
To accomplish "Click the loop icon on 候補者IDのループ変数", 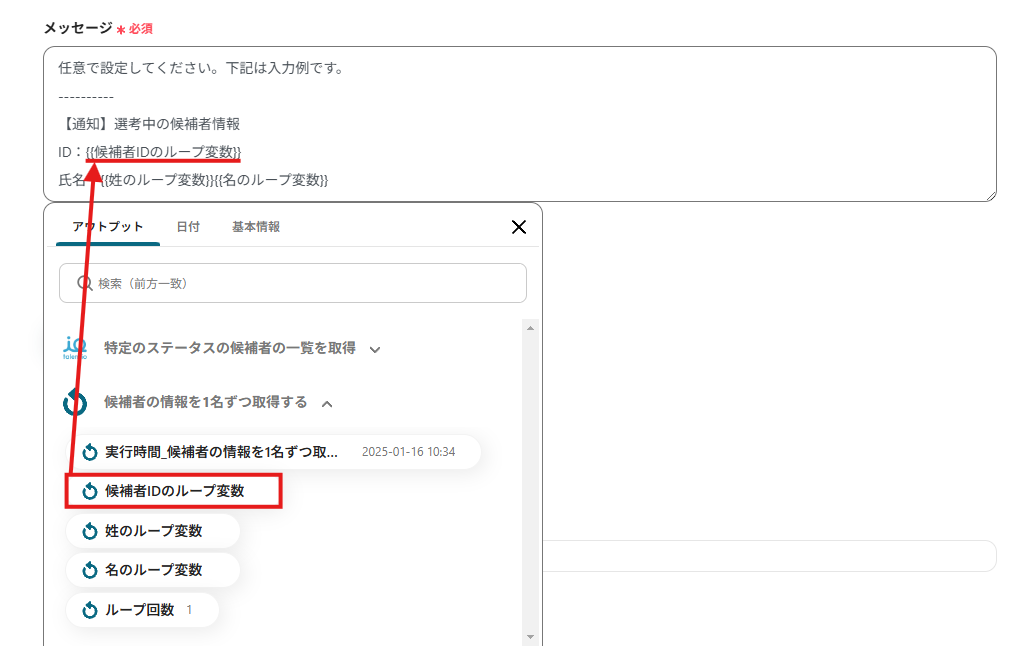I will [x=90, y=491].
